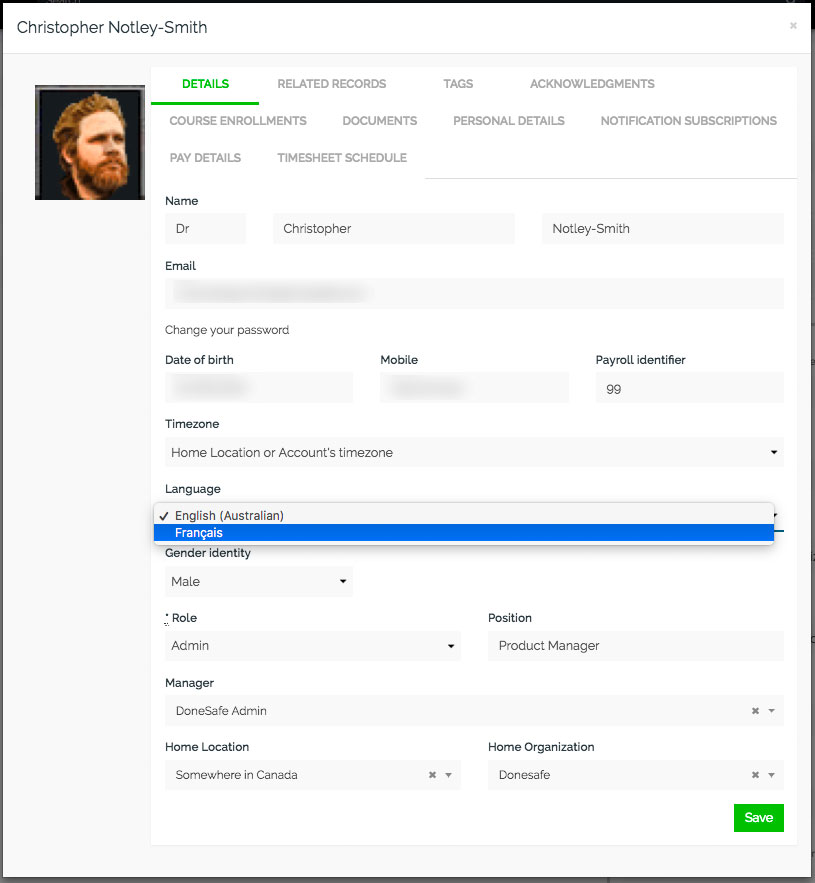Click the Position input field
Screen dimensions: 815x883
click(x=635, y=646)
